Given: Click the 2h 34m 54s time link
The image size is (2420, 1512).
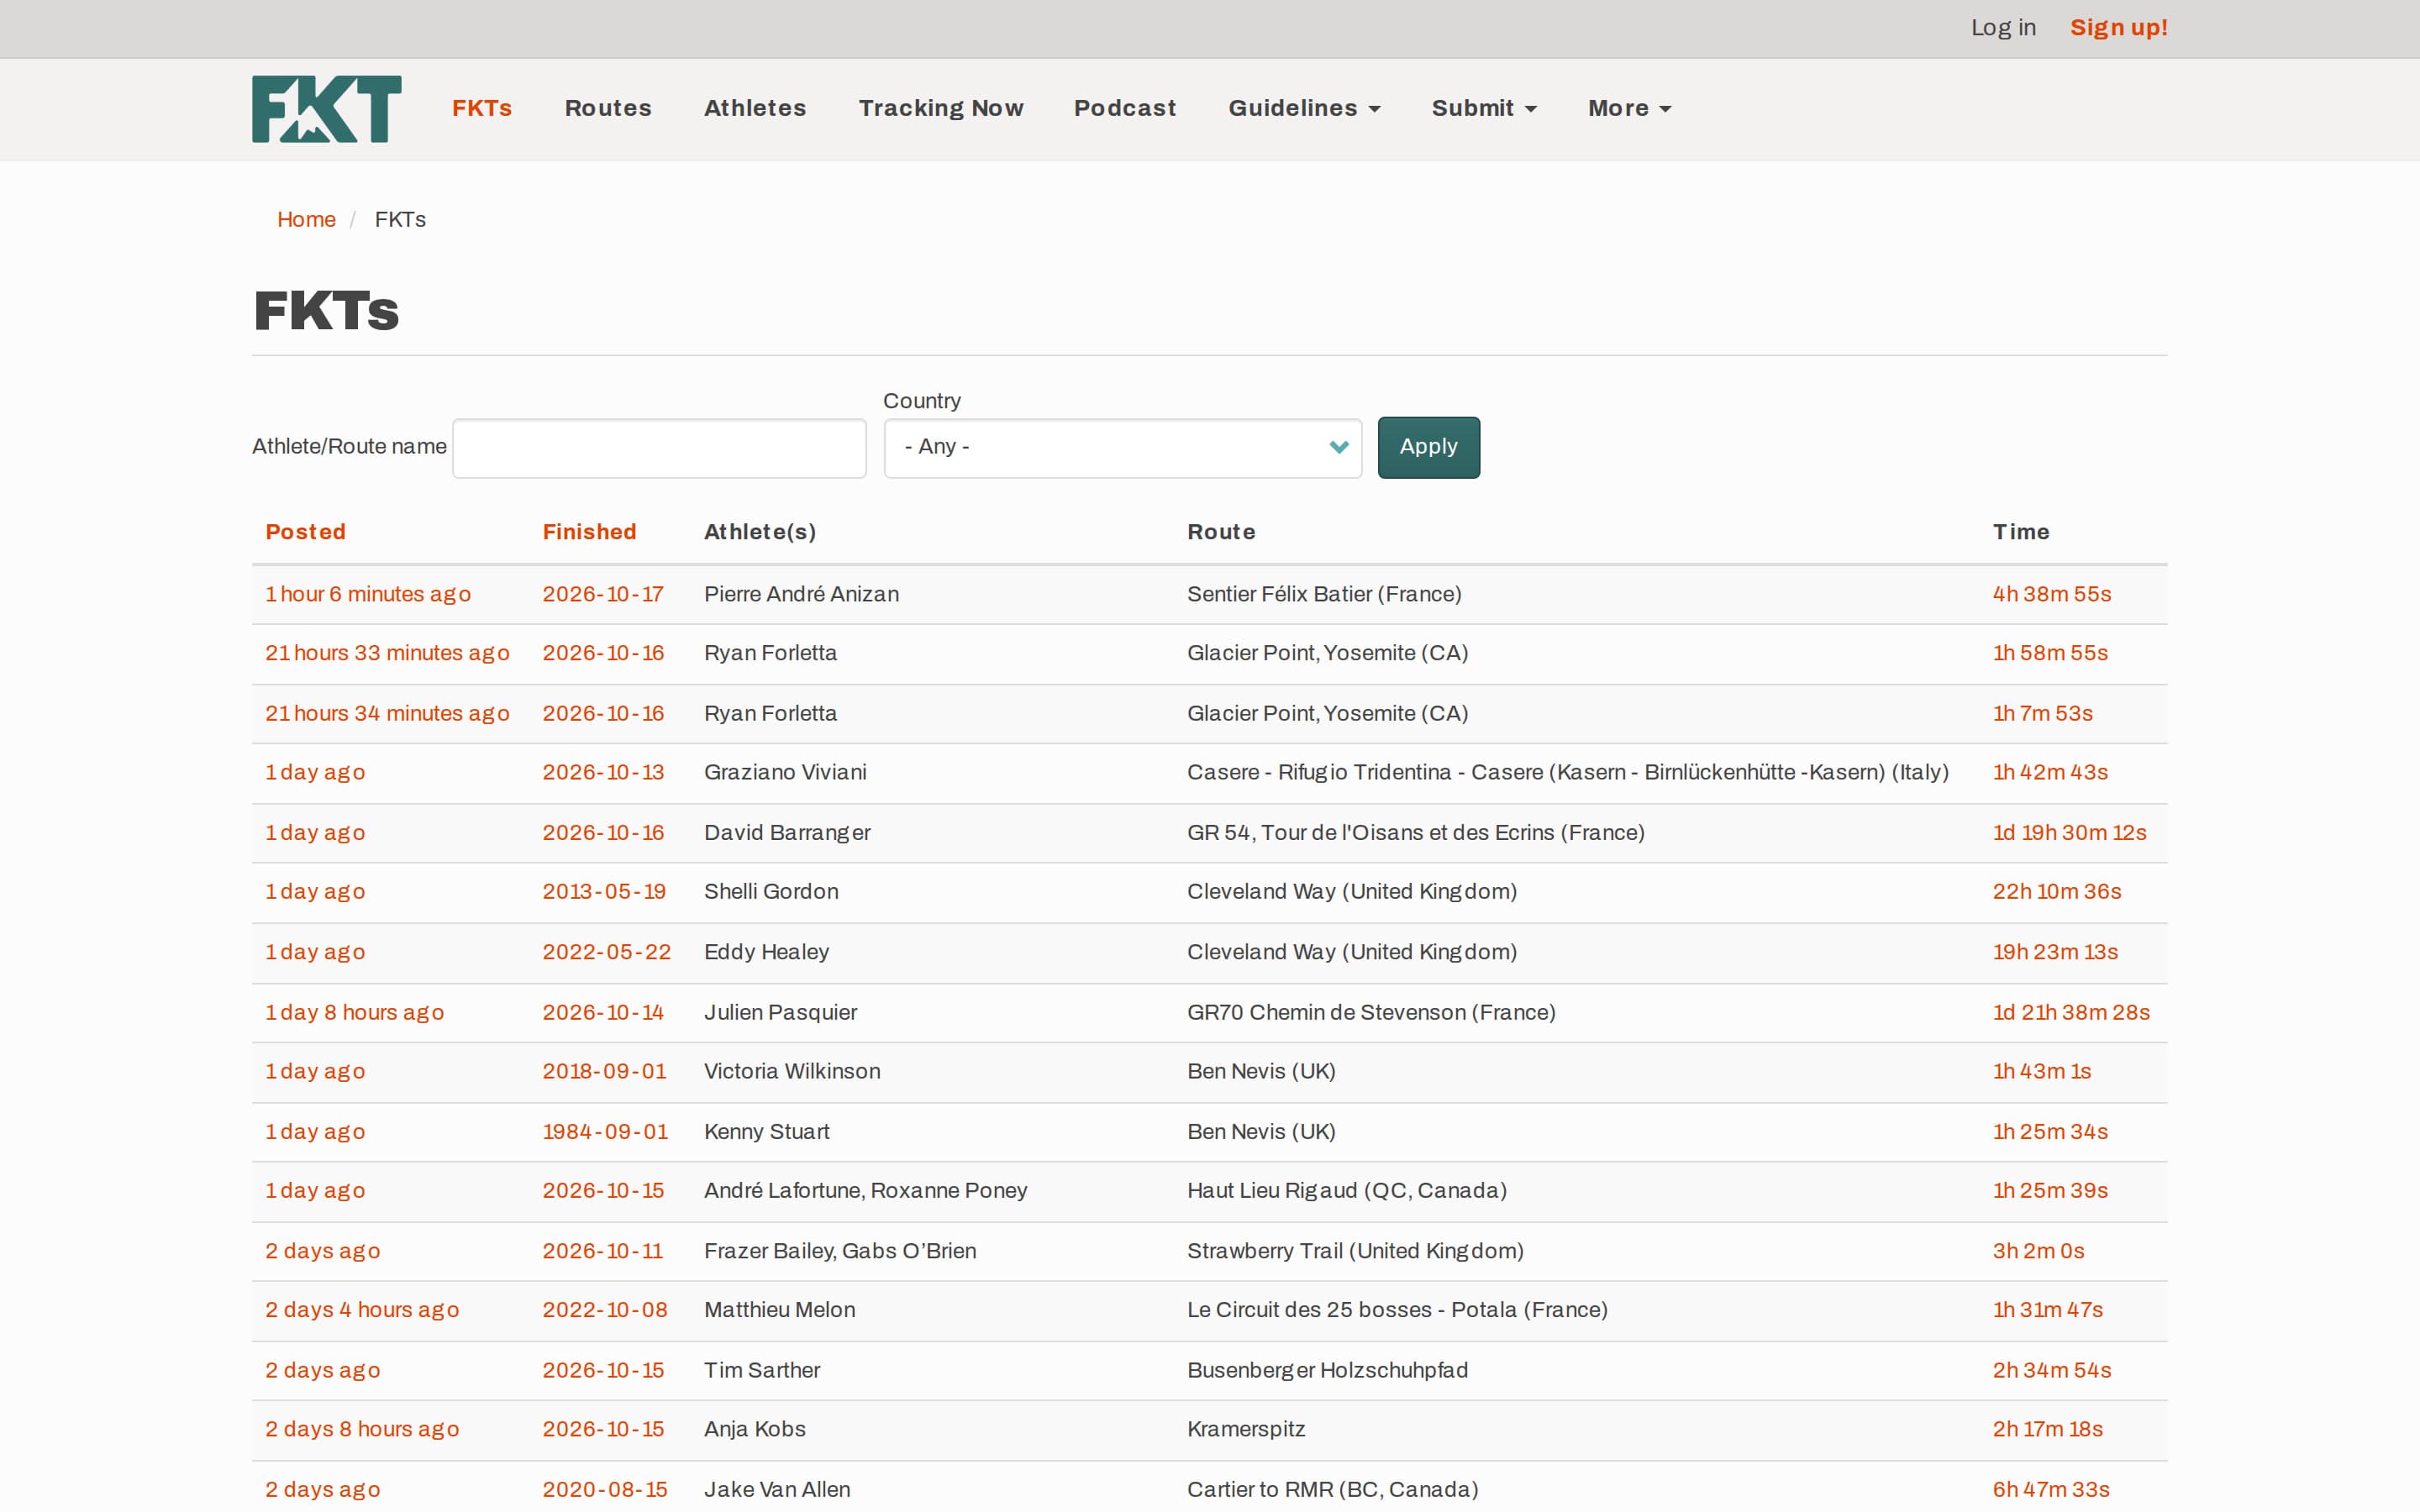Looking at the screenshot, I should tap(2051, 1371).
